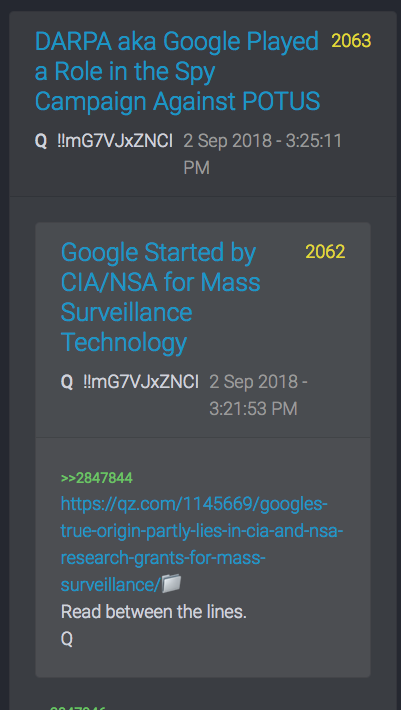Open the DARPA aka Google post title

177,72
